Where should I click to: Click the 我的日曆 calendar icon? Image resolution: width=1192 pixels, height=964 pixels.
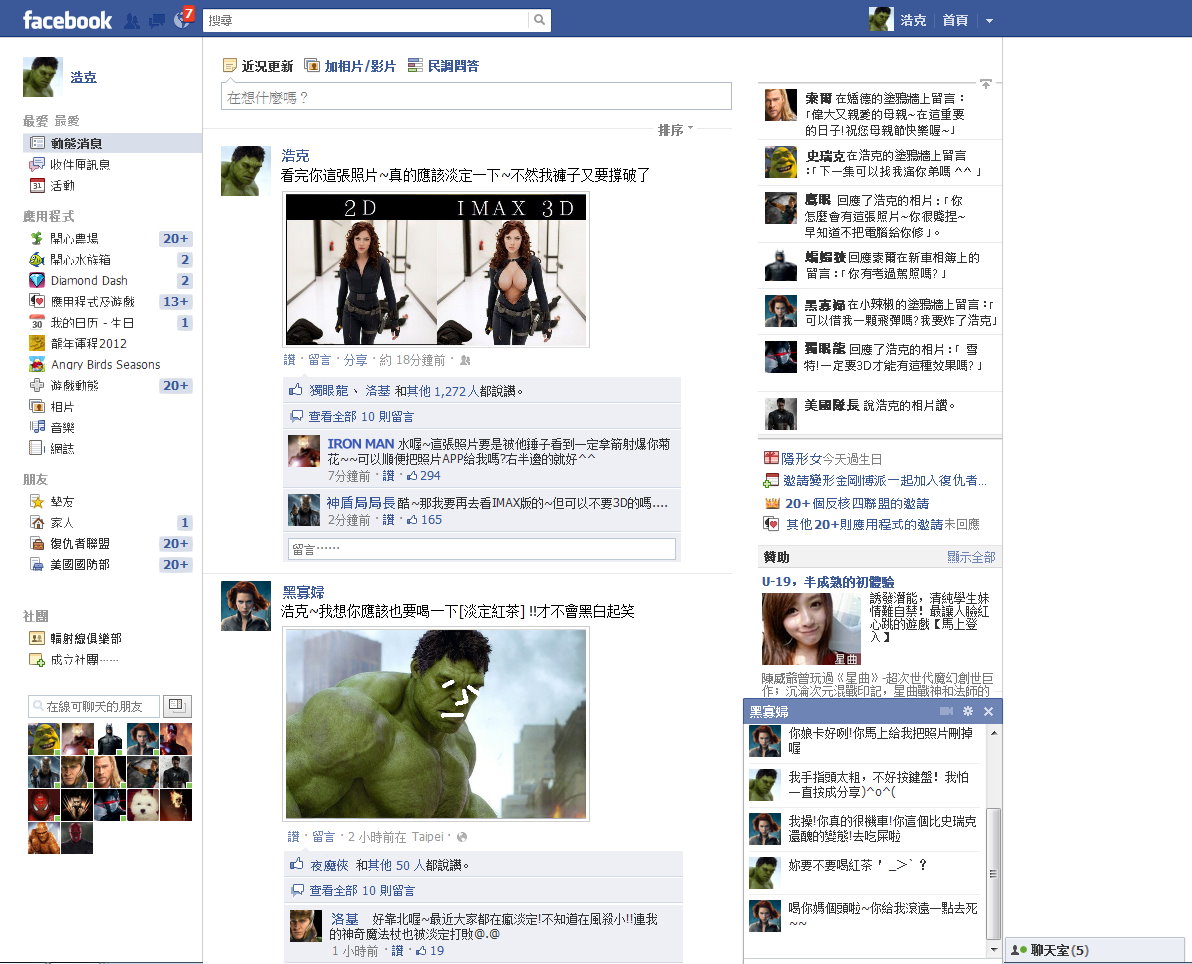tap(36, 322)
